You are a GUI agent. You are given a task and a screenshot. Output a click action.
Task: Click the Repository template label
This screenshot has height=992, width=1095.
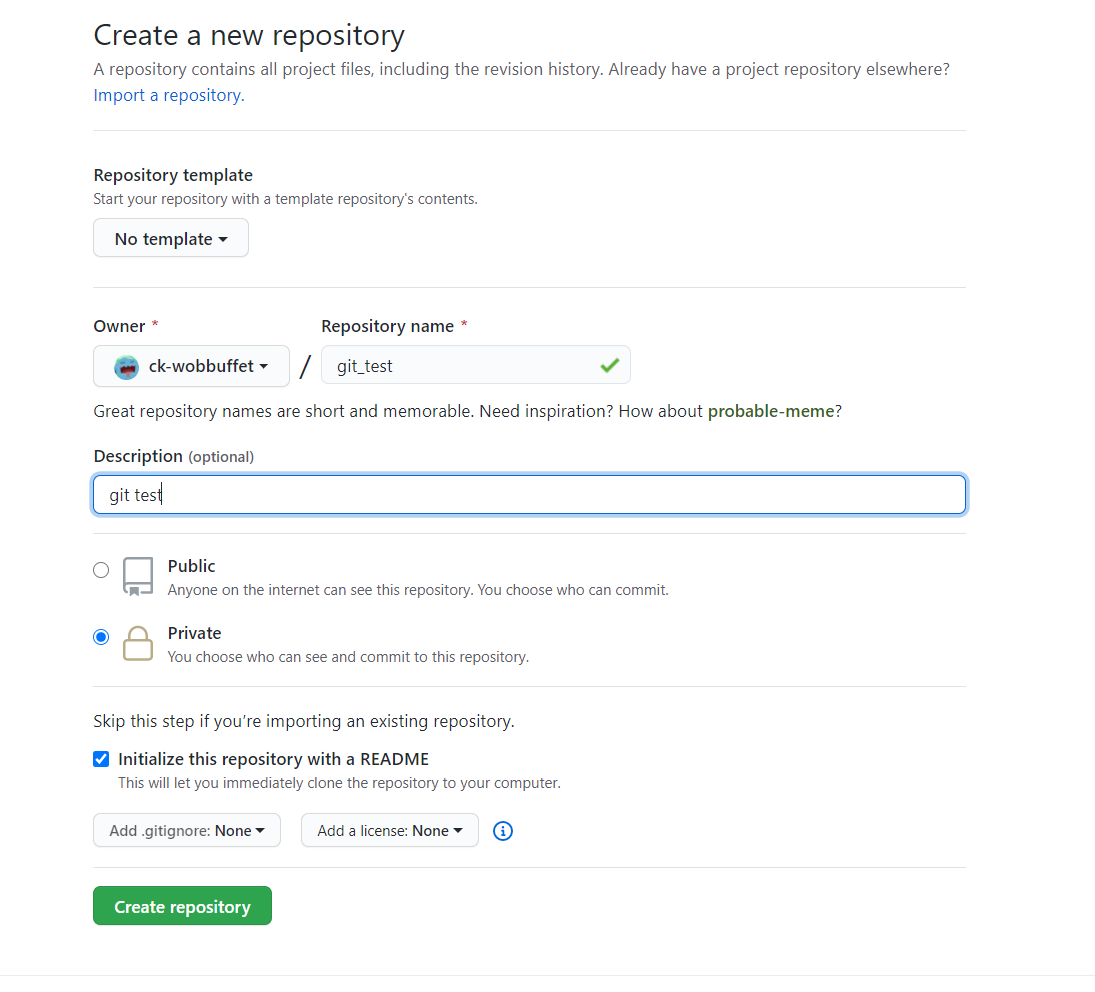point(173,175)
